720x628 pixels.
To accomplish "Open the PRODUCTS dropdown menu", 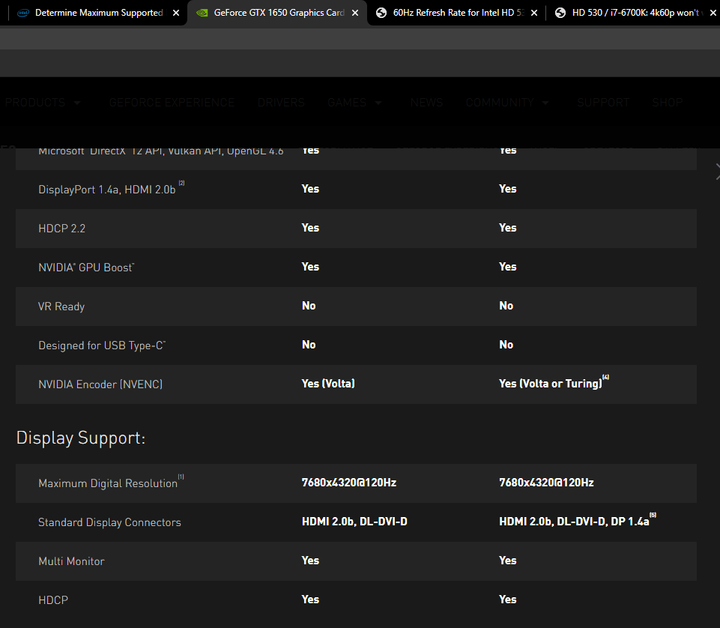I will (43, 102).
